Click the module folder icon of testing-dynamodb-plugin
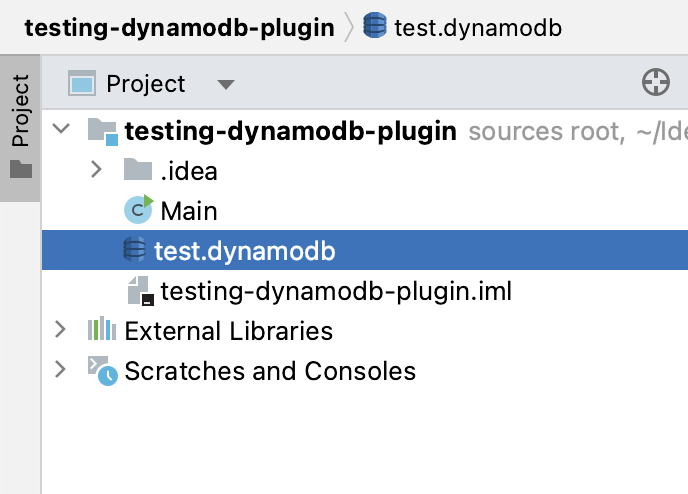This screenshot has height=494, width=688. 103,131
